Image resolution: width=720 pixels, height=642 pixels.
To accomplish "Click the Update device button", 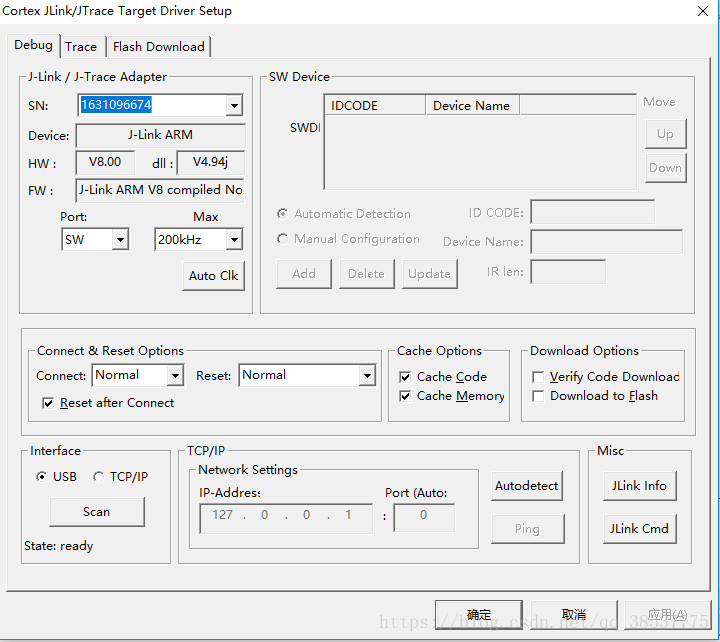I will coord(430,274).
